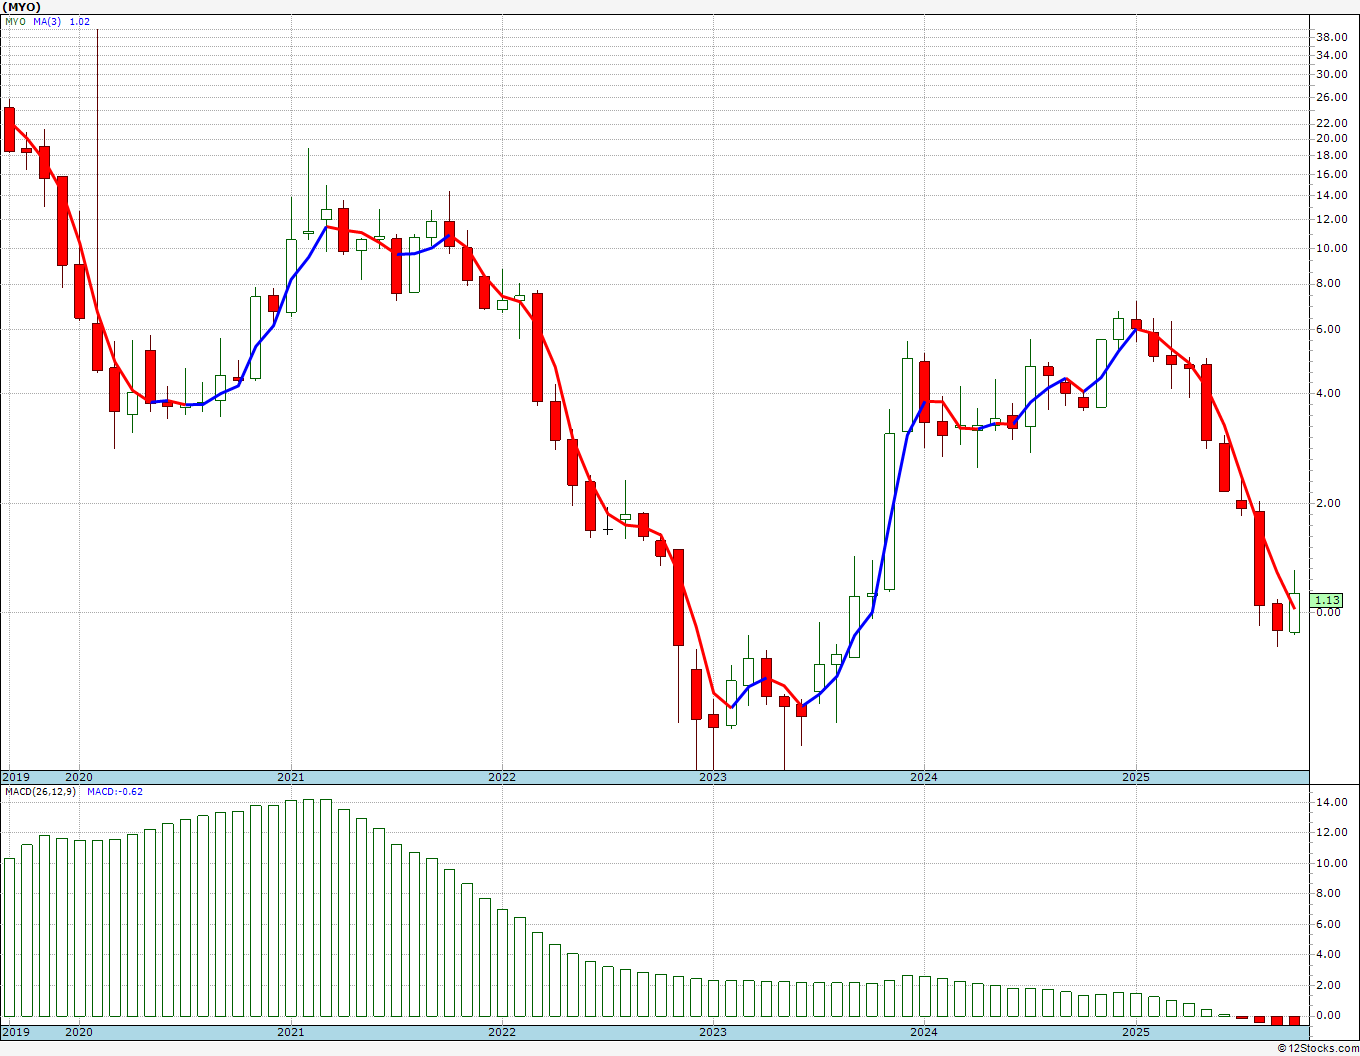This screenshot has height=1056, width=1360.
Task: Select the MA(3) indicator legend label
Action: tap(47, 21)
